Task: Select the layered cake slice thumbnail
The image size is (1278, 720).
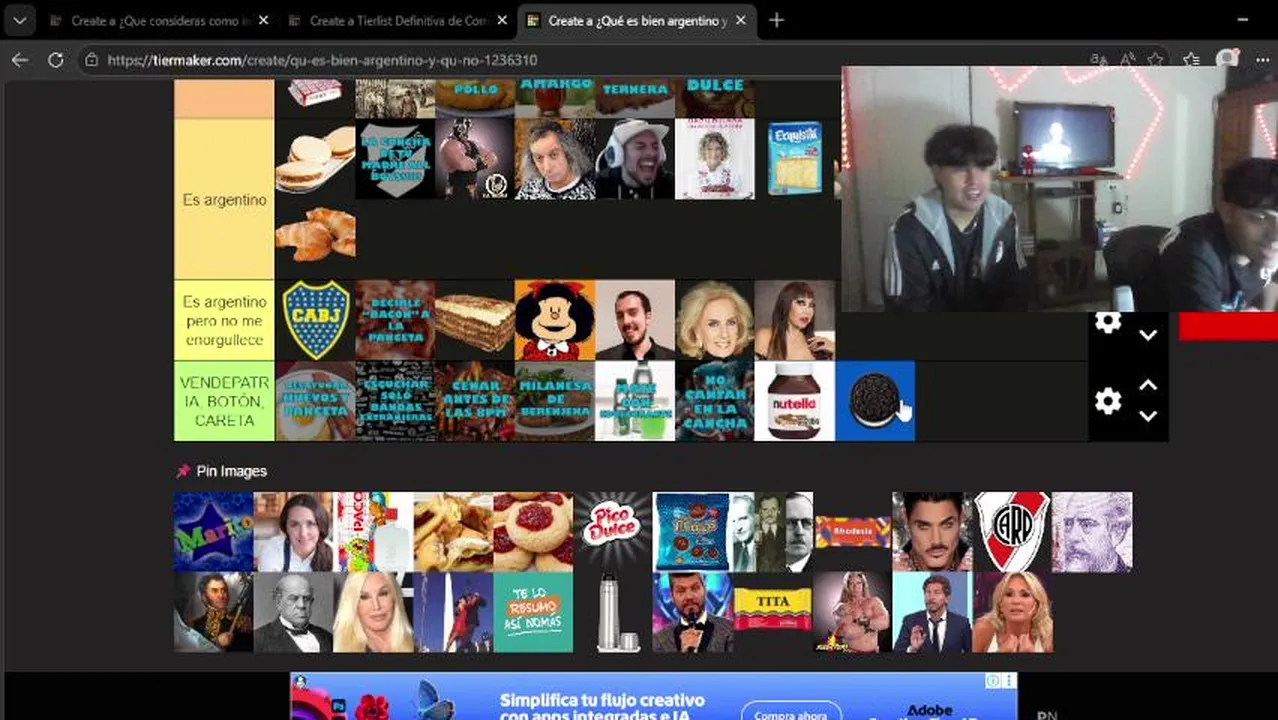Action: (x=475, y=320)
